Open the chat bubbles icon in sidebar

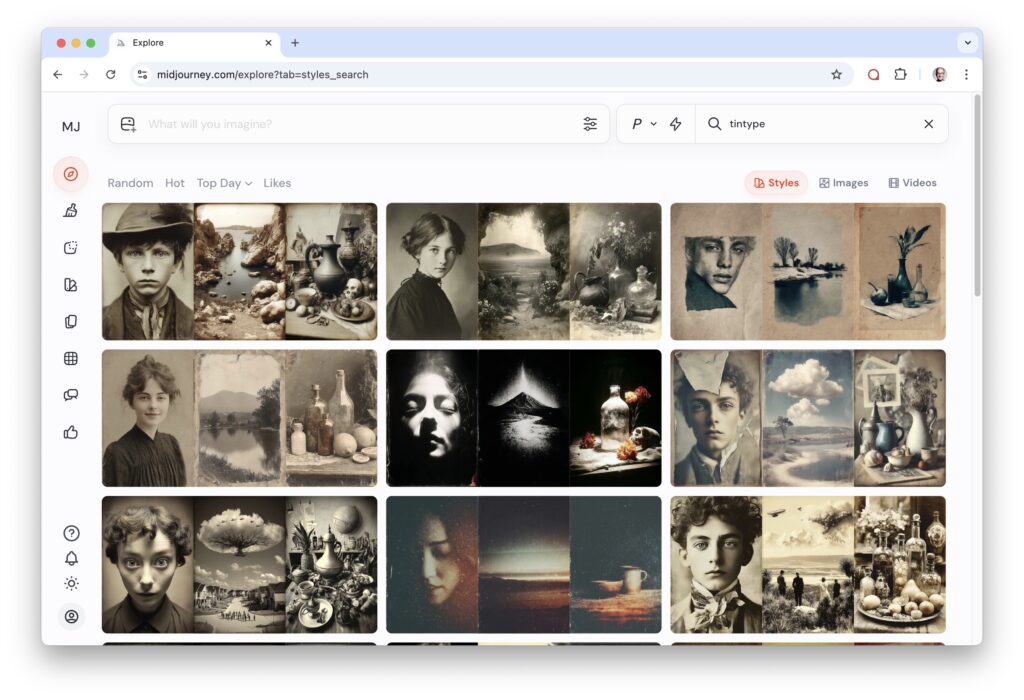coord(70,395)
